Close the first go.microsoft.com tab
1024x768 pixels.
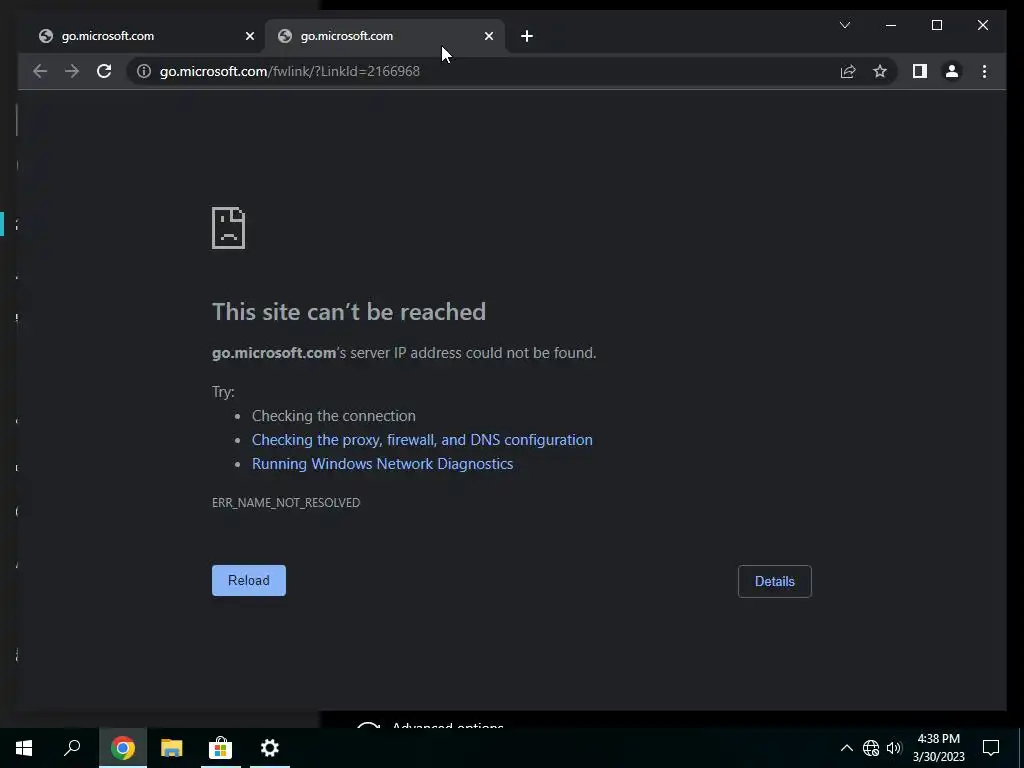click(x=249, y=37)
